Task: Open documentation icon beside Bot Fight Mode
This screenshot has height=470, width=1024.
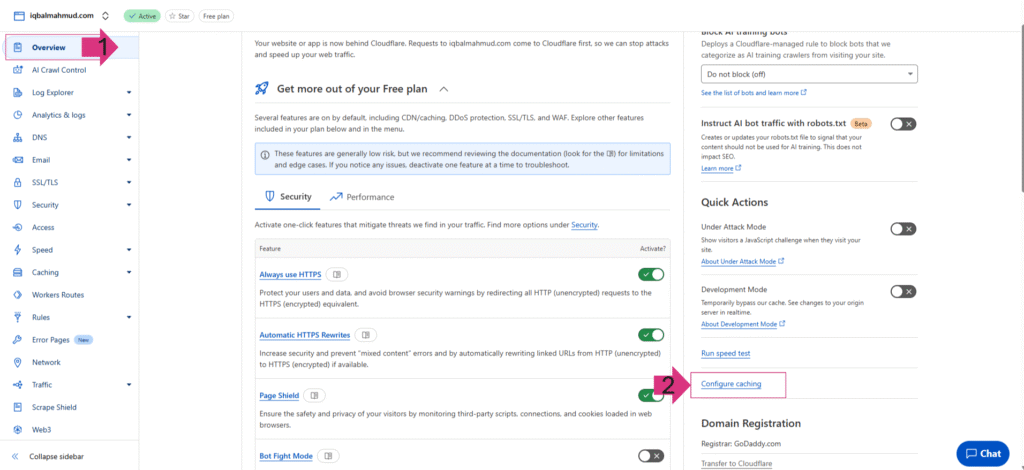Action: click(329, 456)
